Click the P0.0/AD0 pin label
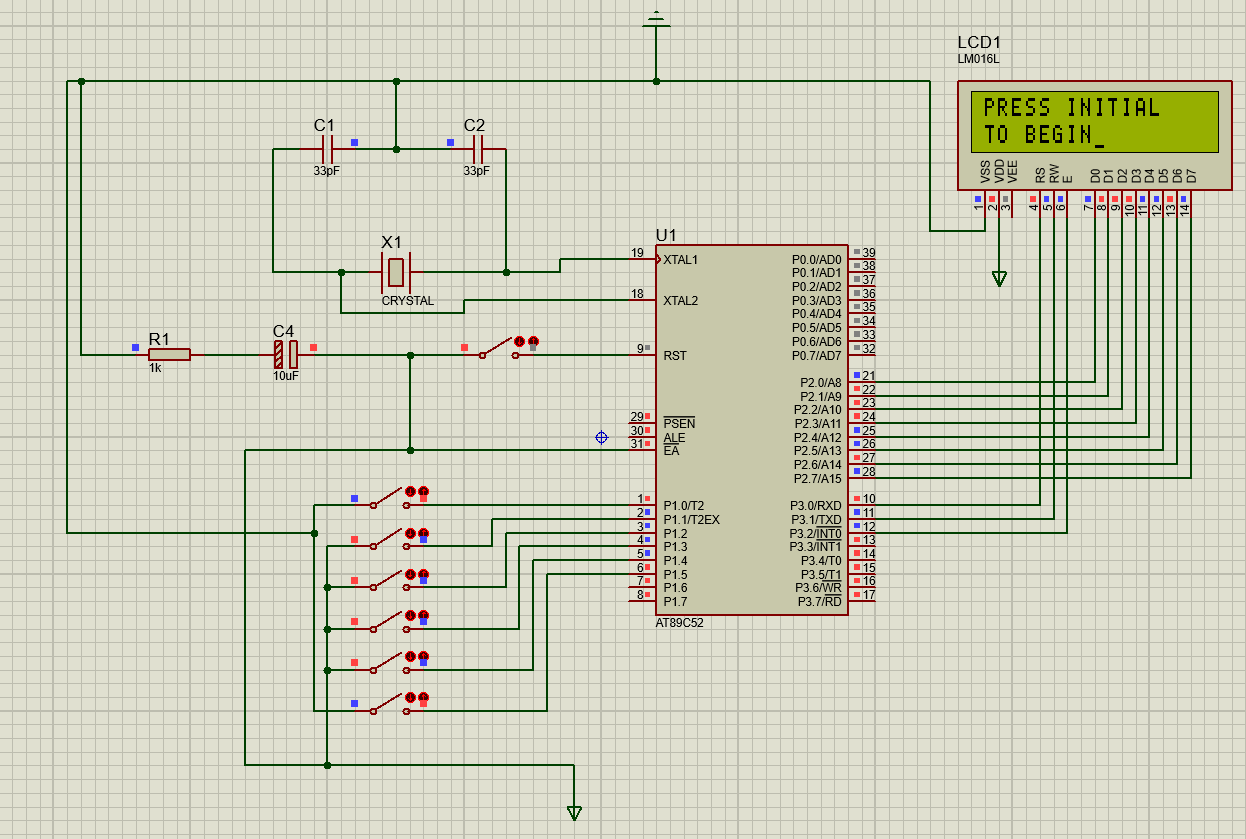The width and height of the screenshot is (1246, 839). tap(816, 259)
